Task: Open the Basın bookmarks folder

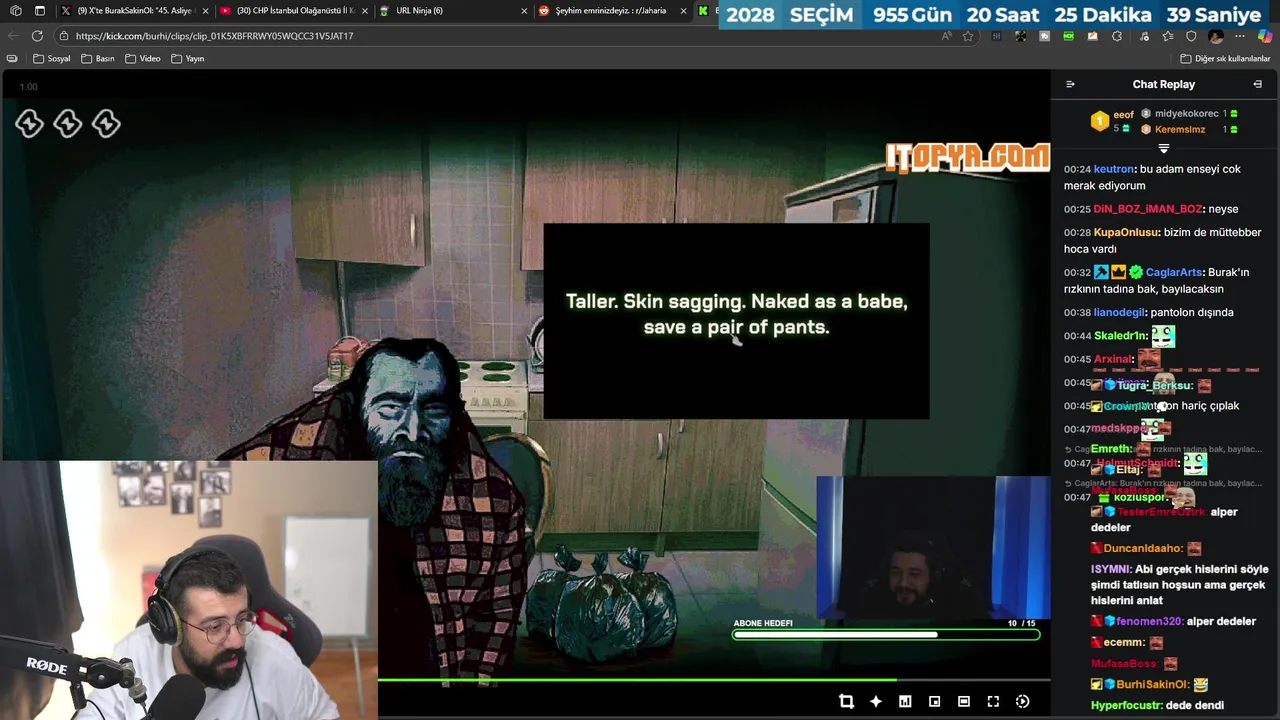Action: pyautogui.click(x=98, y=59)
